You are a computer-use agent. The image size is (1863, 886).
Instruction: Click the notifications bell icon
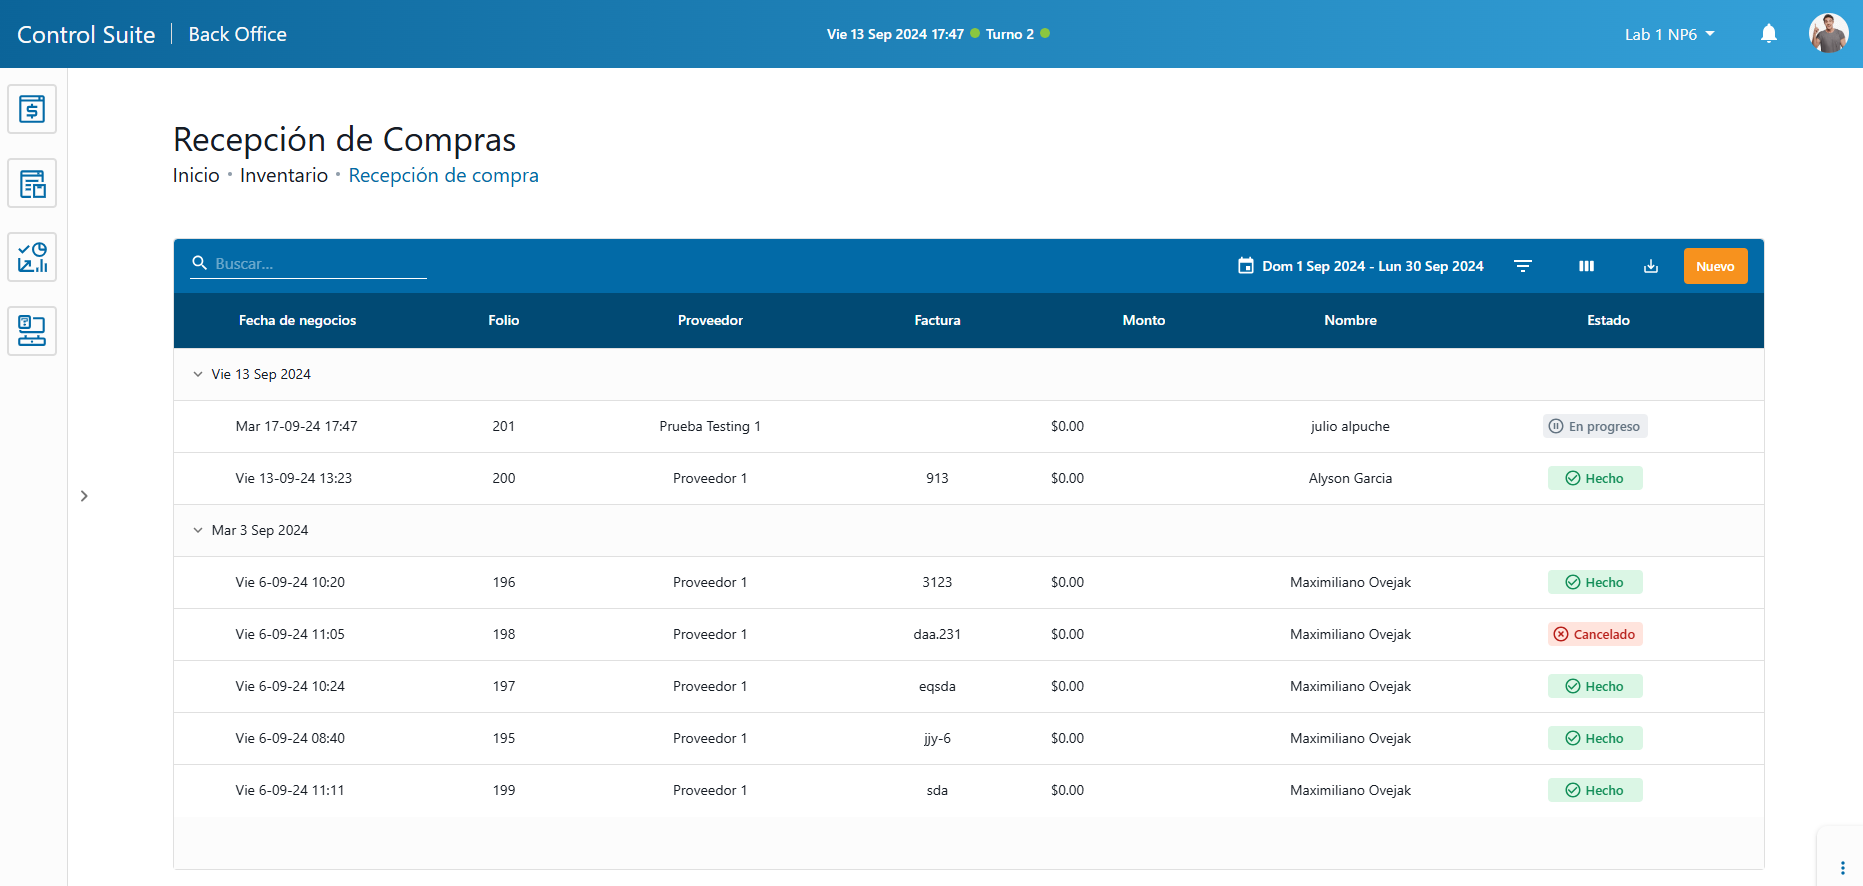[1768, 34]
